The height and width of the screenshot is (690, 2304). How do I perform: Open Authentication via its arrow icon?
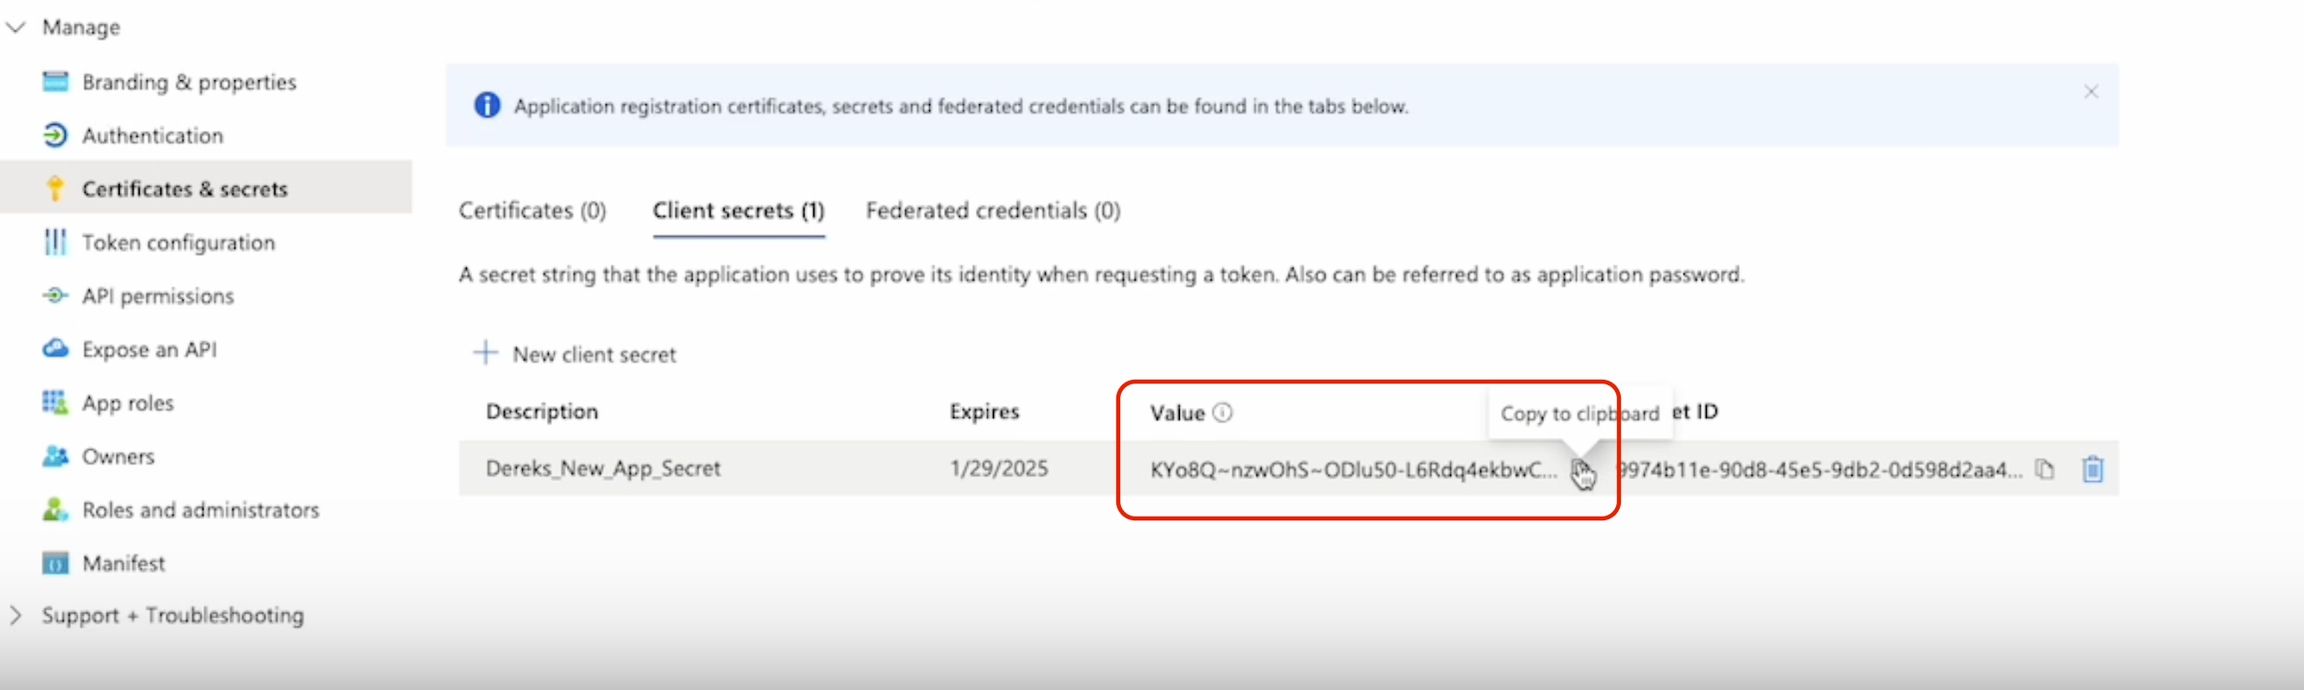point(56,135)
